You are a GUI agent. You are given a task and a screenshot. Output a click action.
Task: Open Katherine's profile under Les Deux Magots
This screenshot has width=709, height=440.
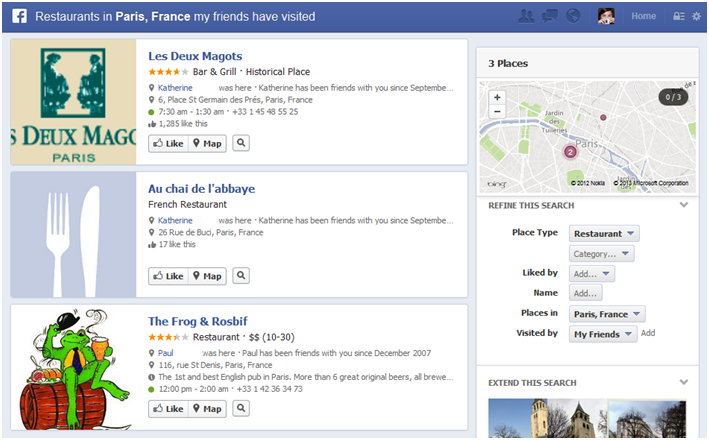(x=175, y=88)
